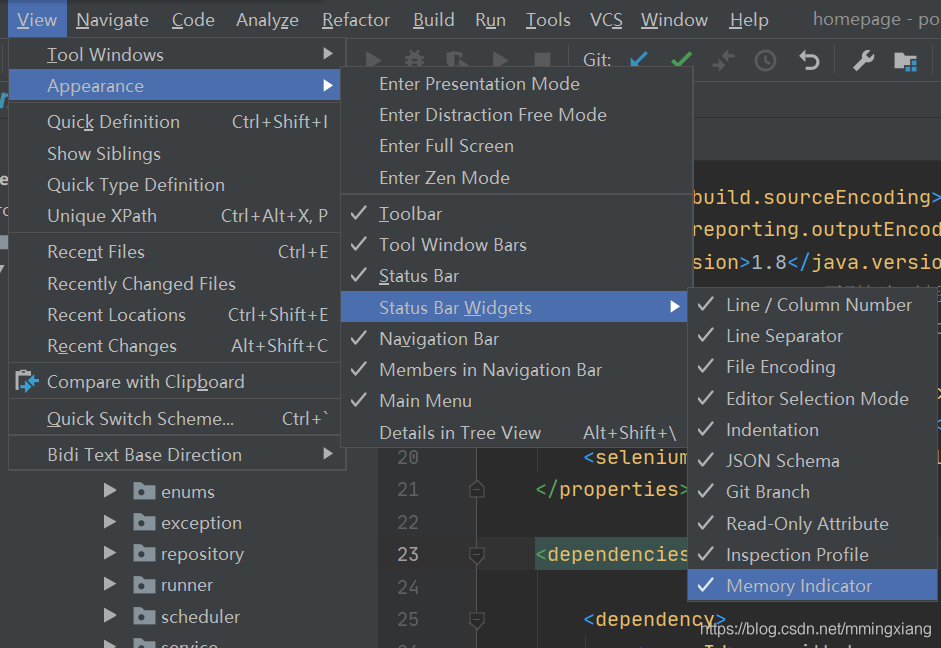Toggle Editor Selection Mode widget

(813, 398)
